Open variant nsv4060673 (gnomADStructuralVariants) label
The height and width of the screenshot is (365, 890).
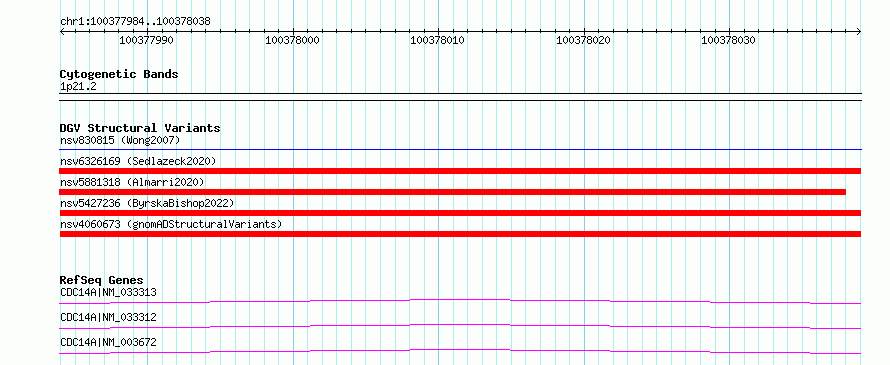(x=171, y=224)
